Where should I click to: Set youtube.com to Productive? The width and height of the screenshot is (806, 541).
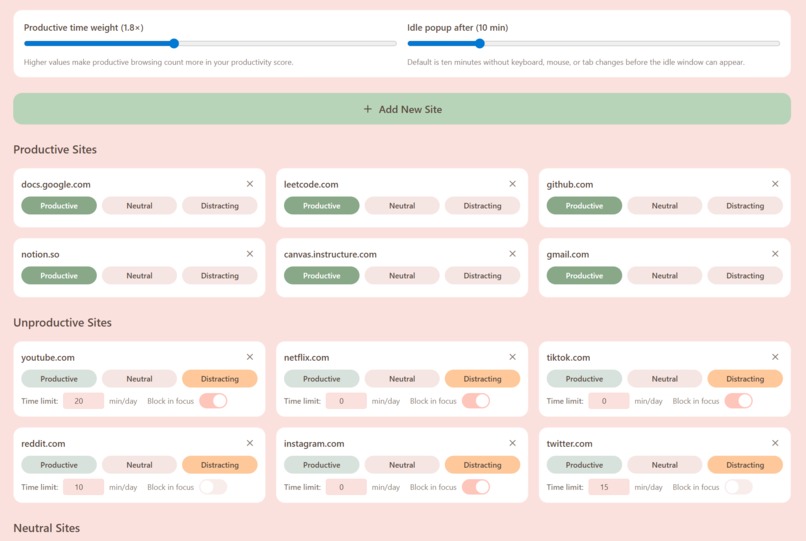pos(59,379)
